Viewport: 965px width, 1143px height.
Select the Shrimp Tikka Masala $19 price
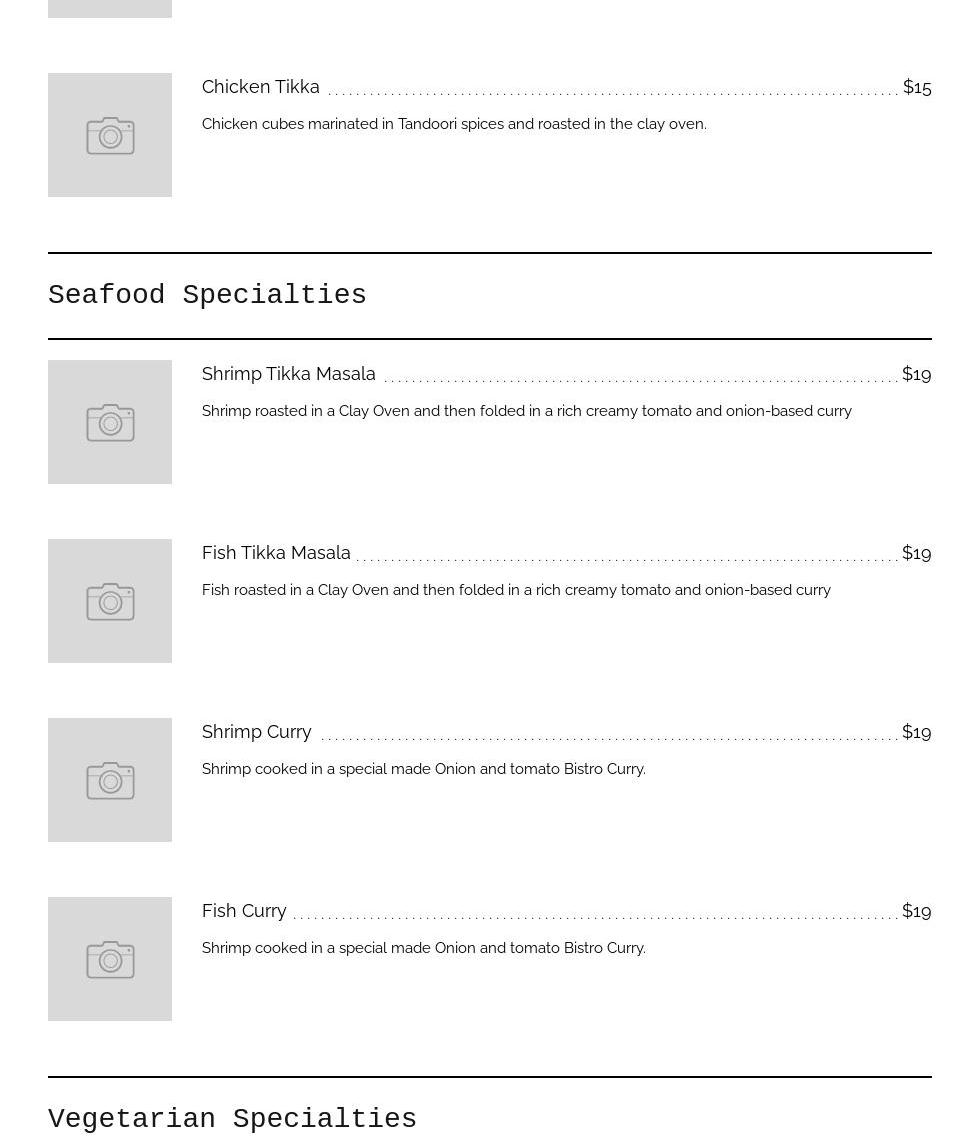(x=917, y=374)
